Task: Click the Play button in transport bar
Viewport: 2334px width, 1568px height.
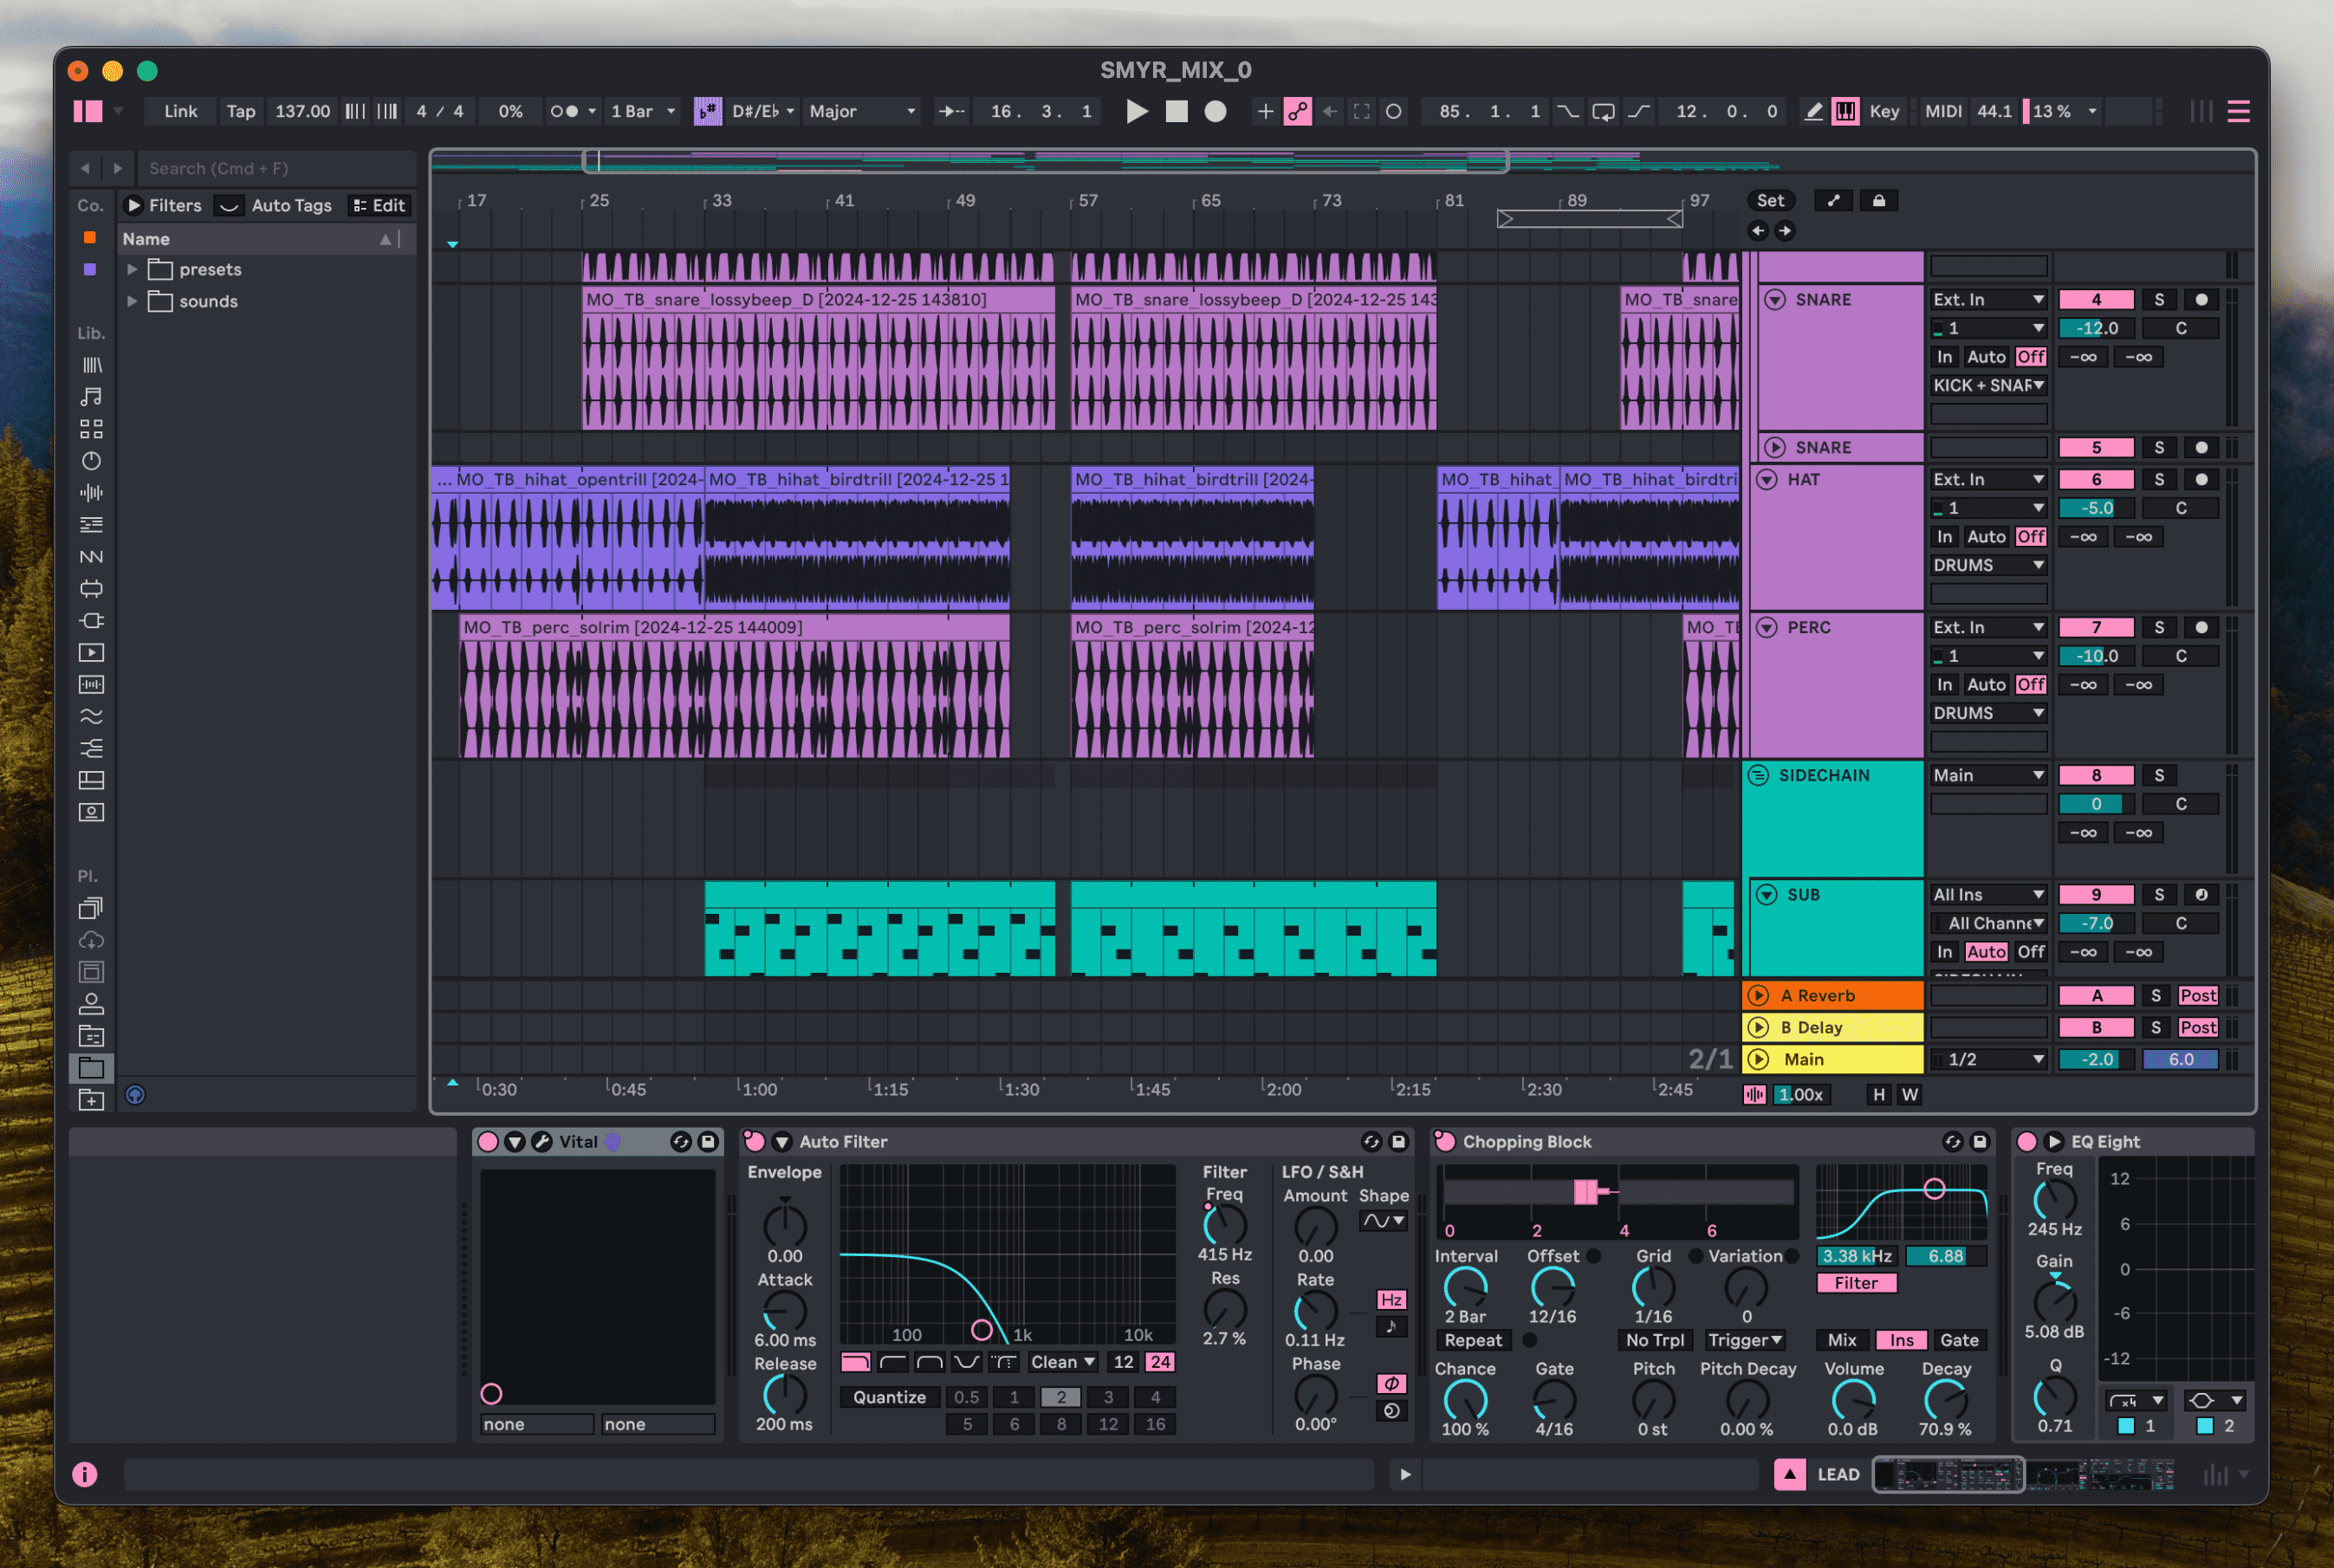Action: tap(1136, 111)
